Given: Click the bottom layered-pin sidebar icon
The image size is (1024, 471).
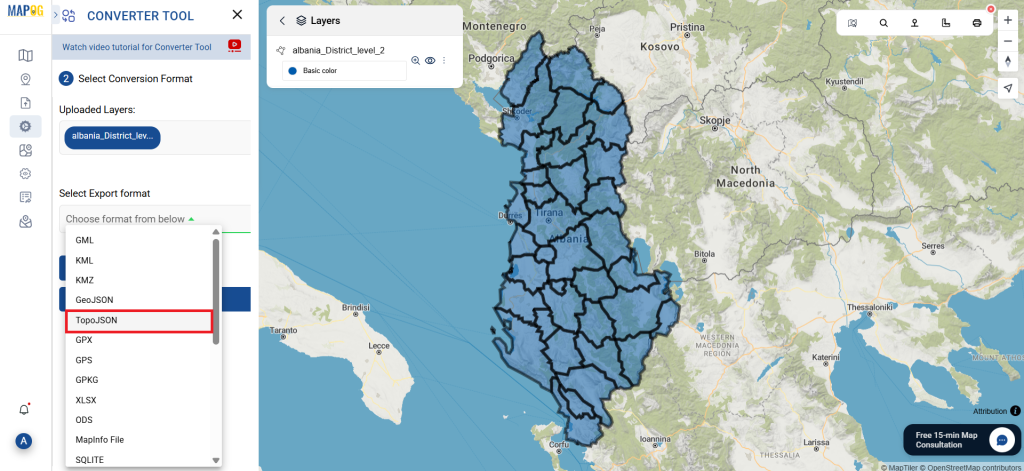Looking at the screenshot, I should point(25,221).
